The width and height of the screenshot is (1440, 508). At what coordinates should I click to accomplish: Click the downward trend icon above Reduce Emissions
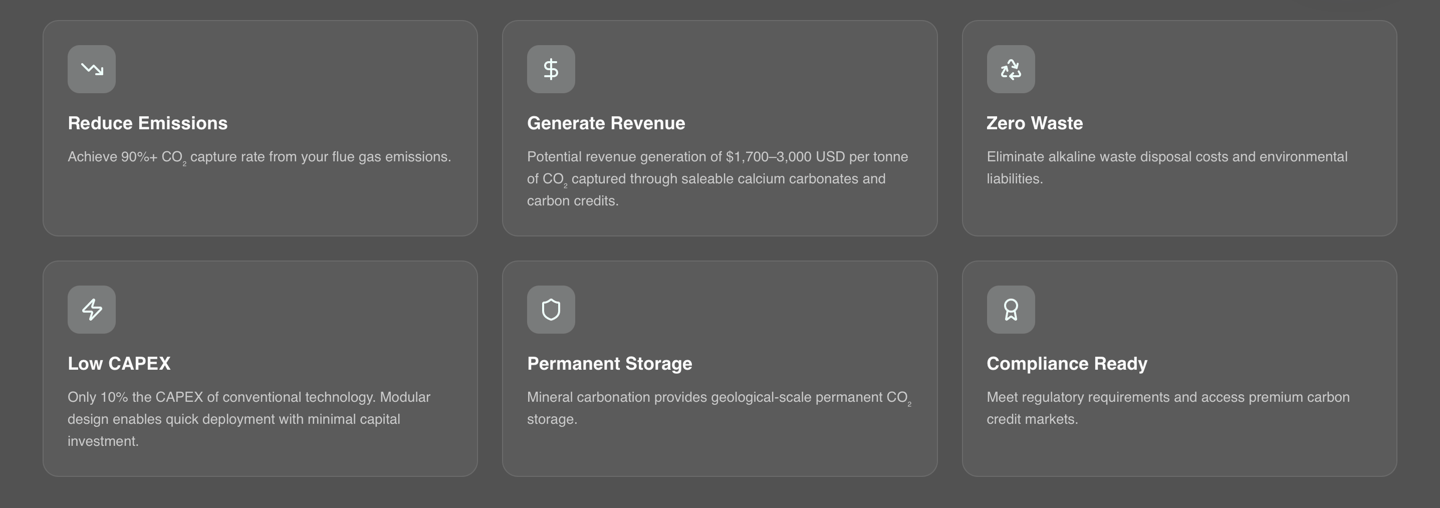(x=92, y=69)
